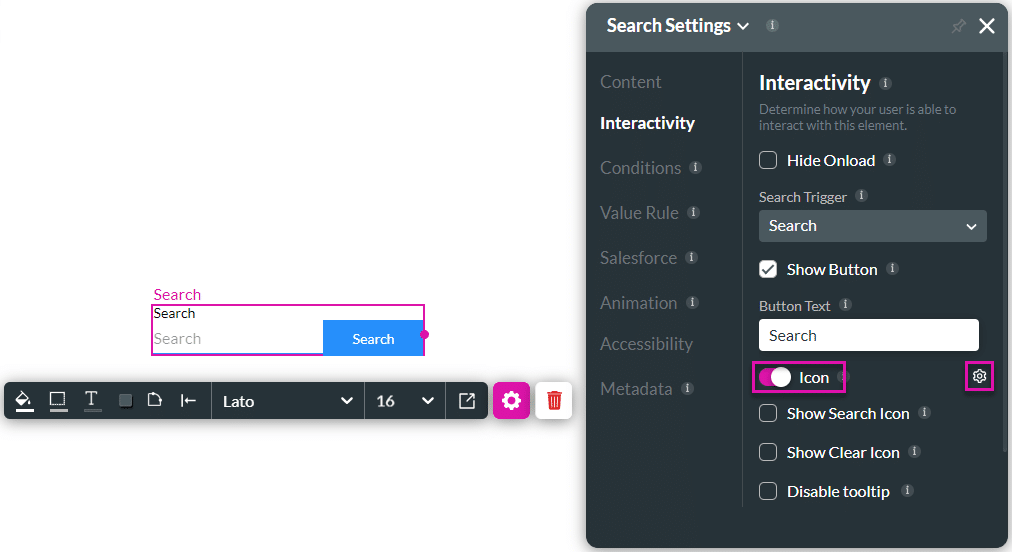Click the fill color bucket icon
The image size is (1012, 552).
tap(24, 400)
